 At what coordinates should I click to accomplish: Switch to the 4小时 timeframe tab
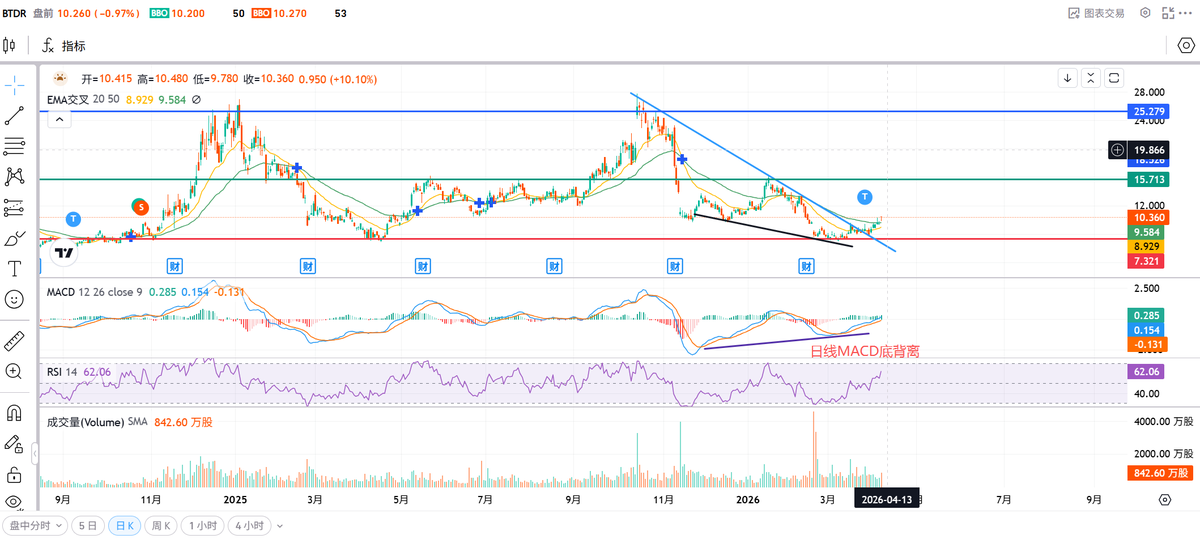click(248, 526)
